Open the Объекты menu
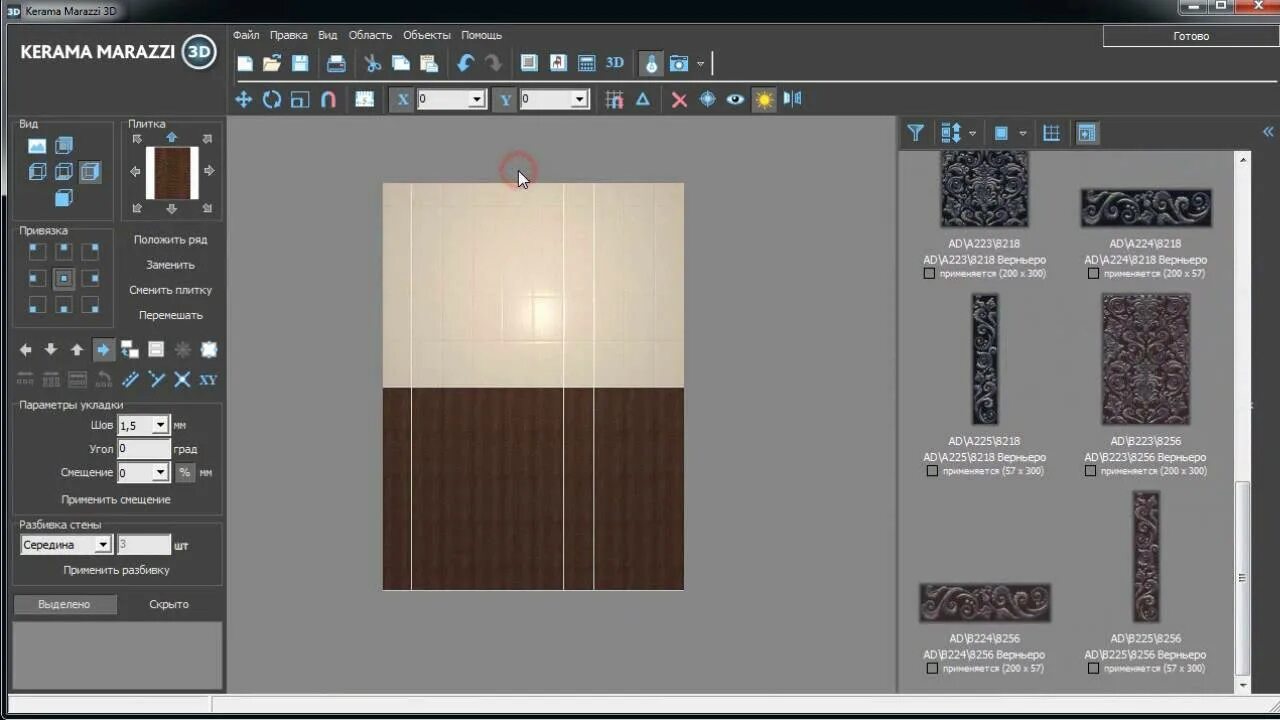 pyautogui.click(x=427, y=35)
